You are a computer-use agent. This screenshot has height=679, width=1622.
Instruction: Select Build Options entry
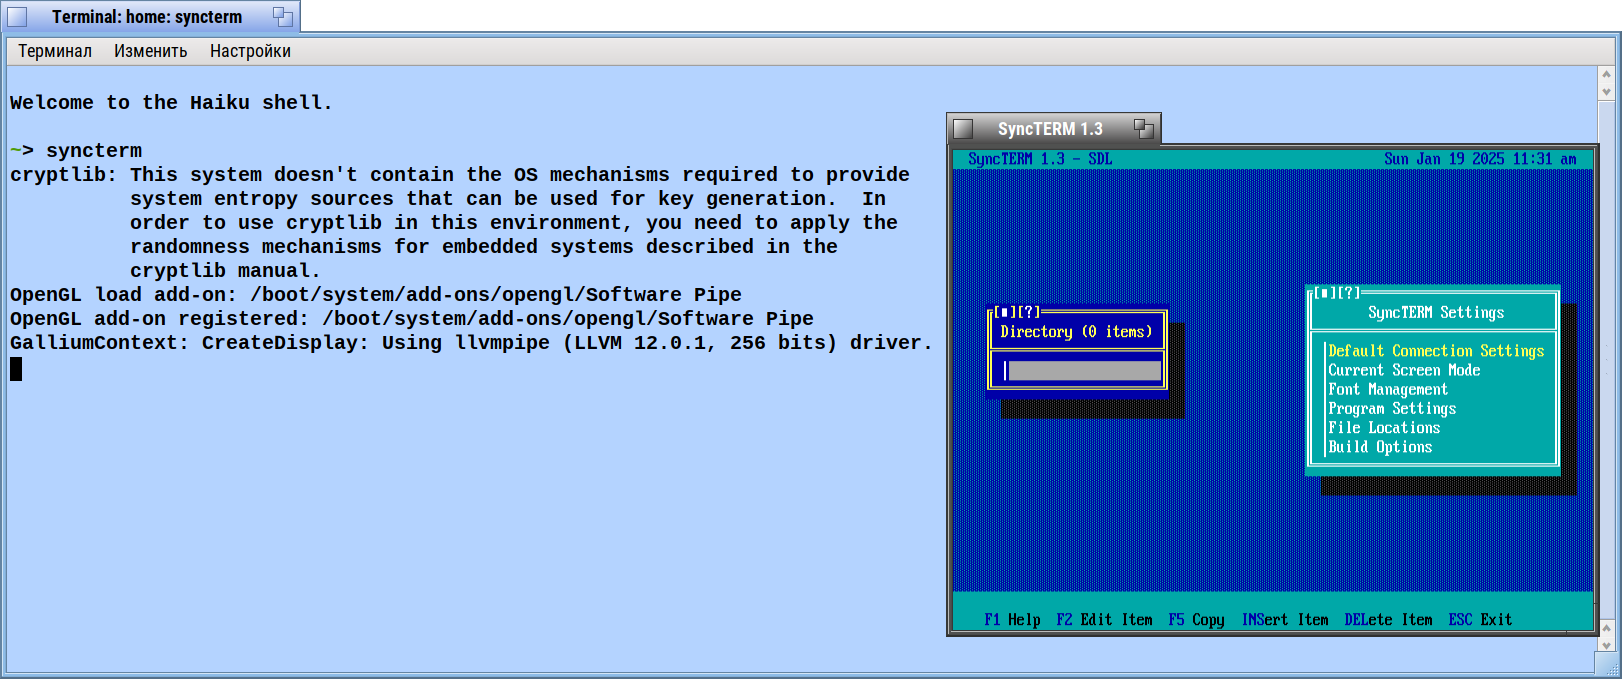coord(1379,447)
